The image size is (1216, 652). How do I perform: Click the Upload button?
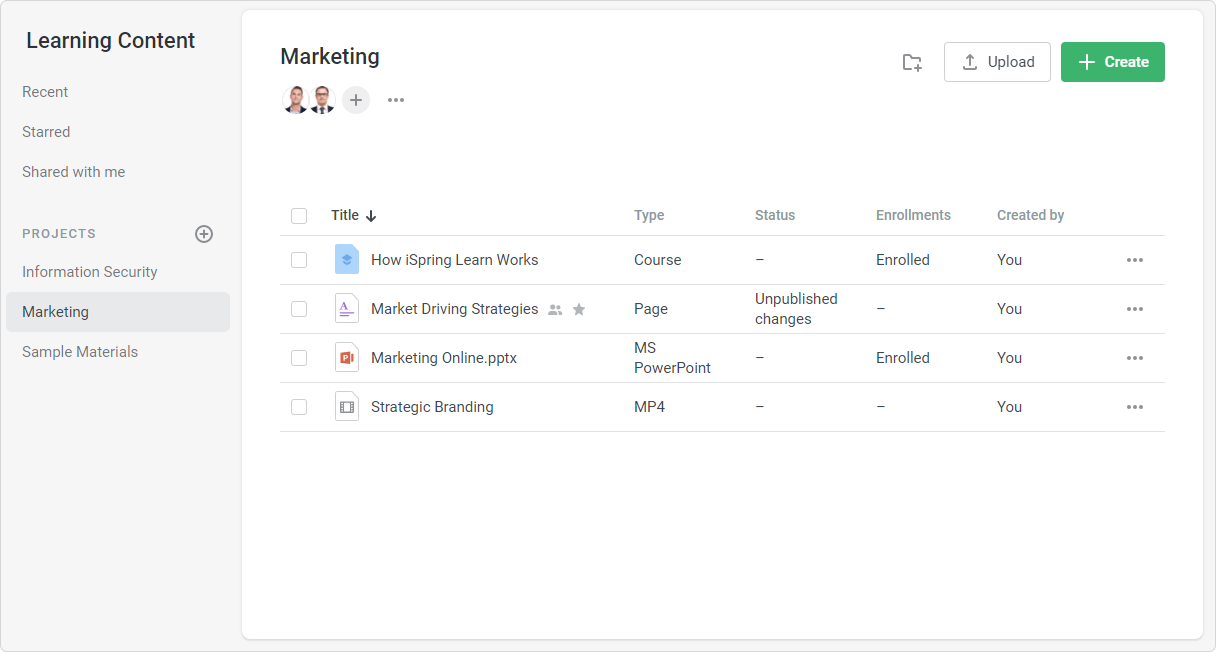(997, 62)
